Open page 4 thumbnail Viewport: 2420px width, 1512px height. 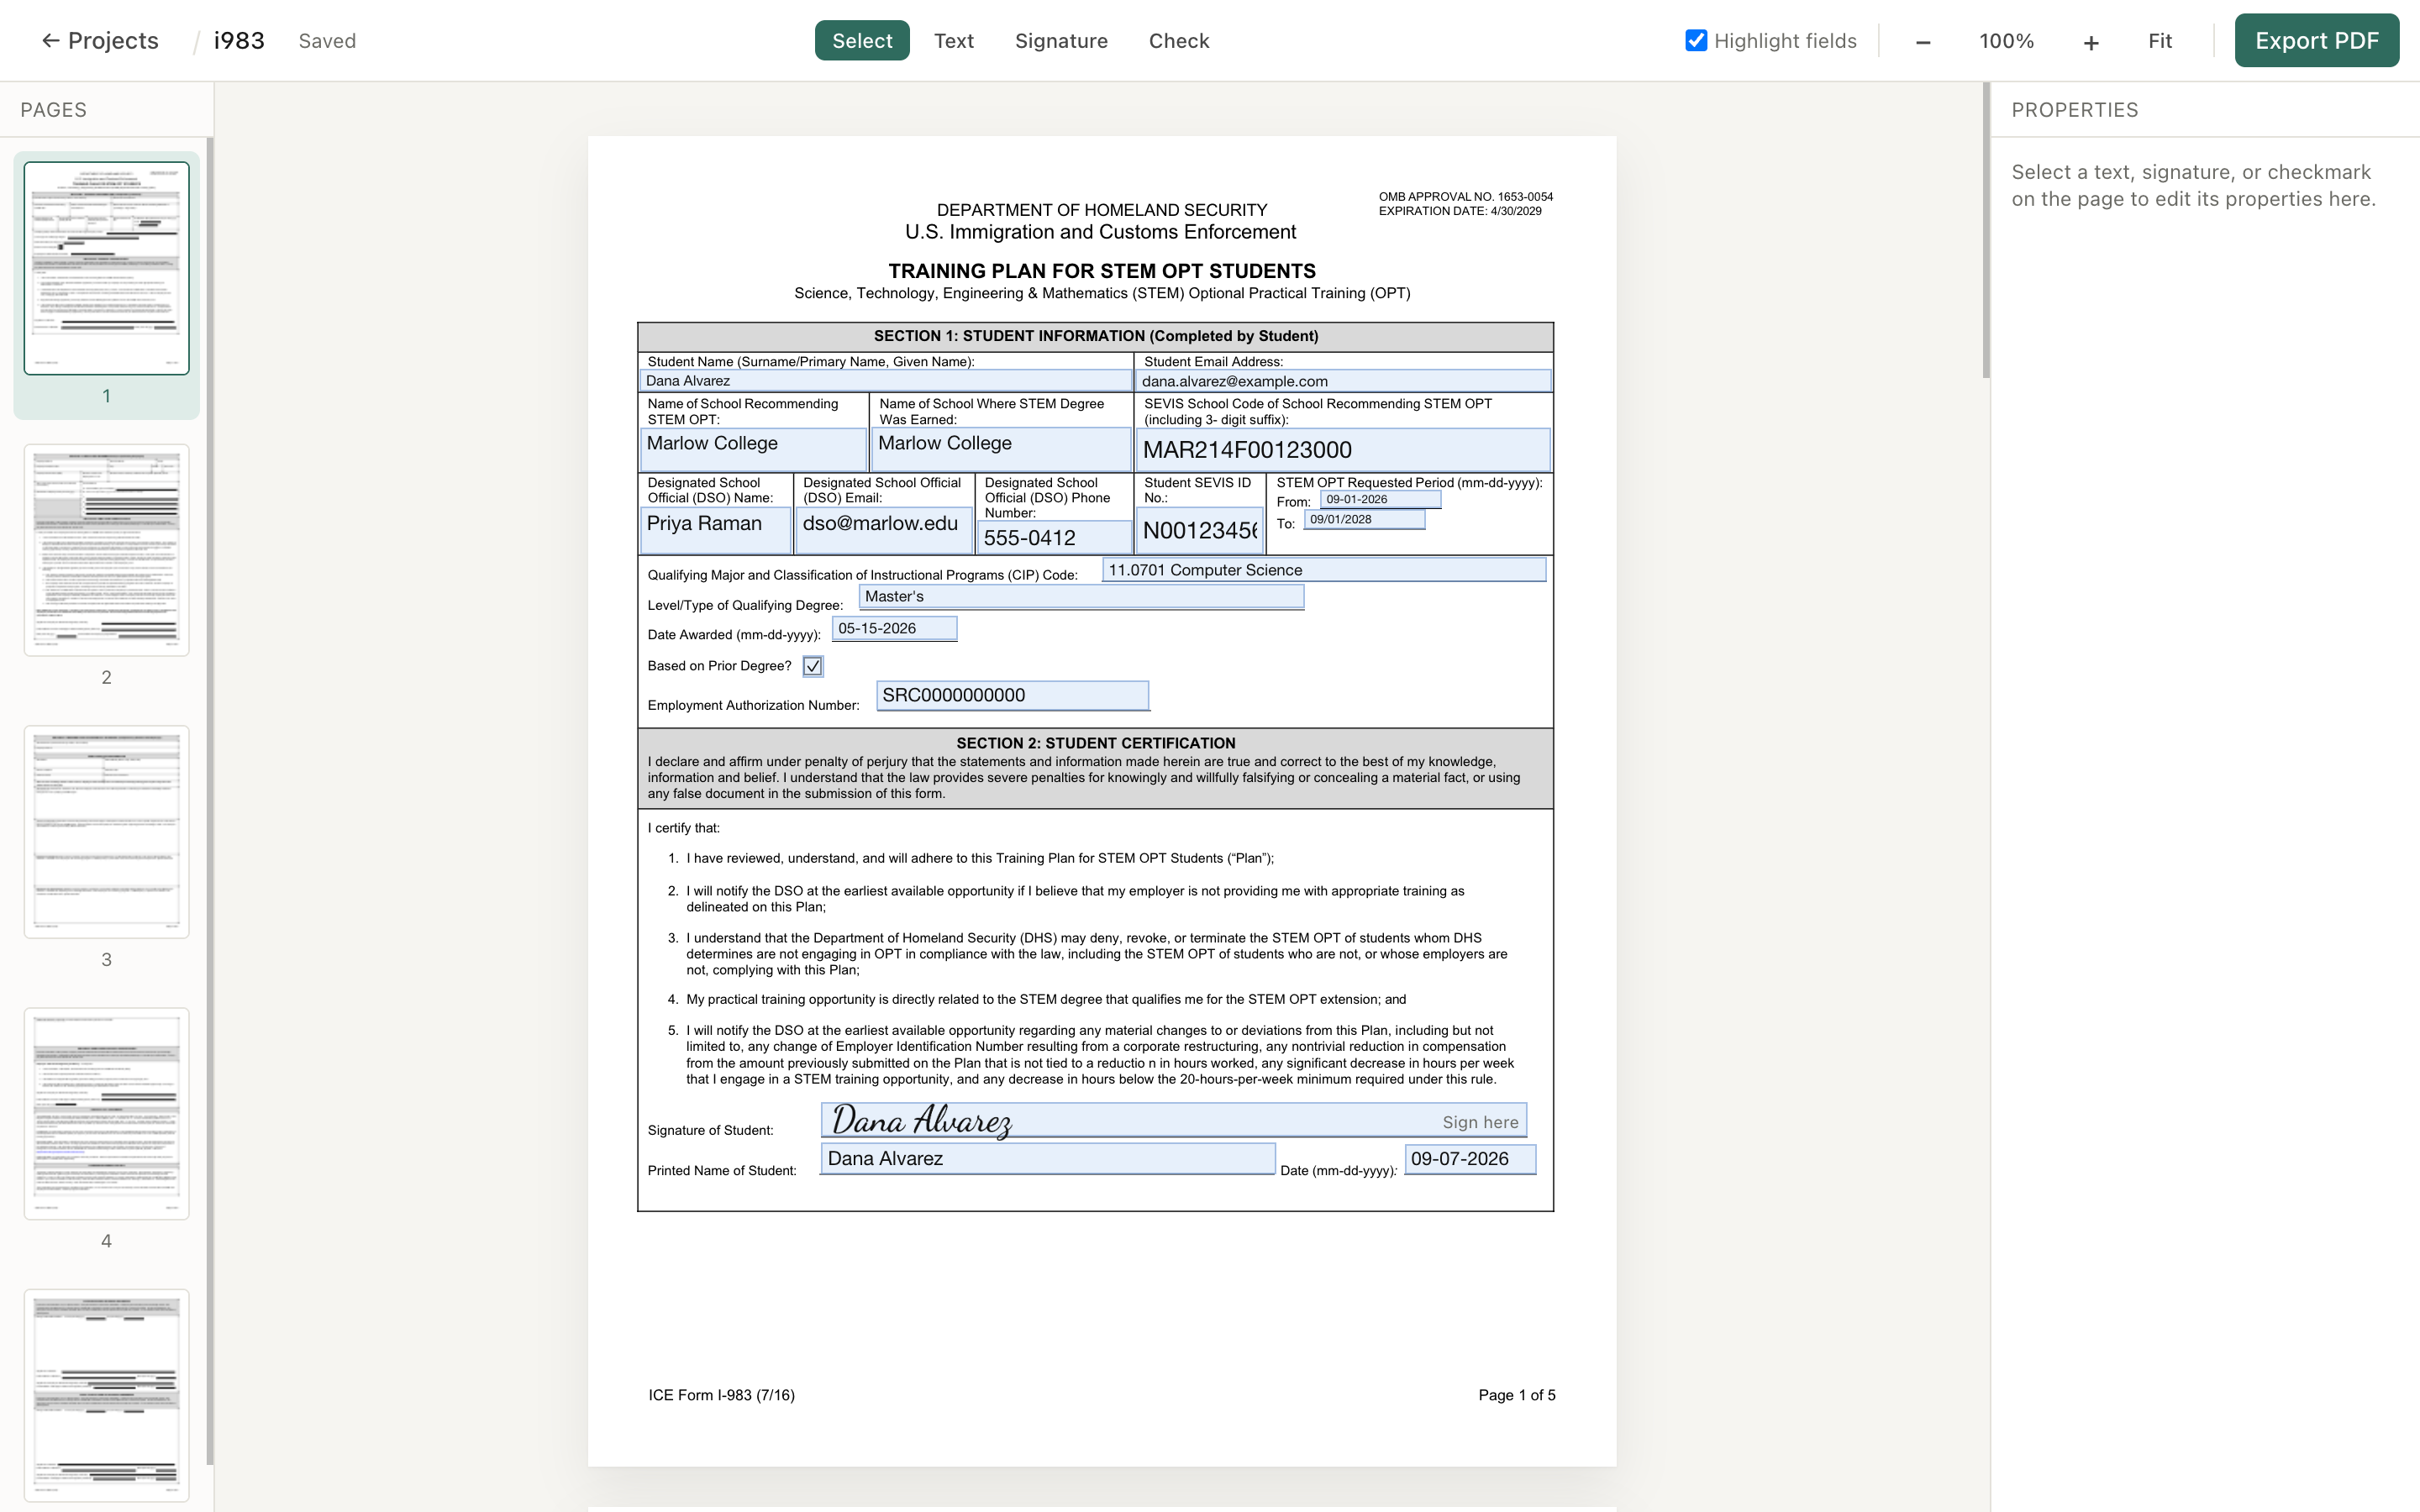(107, 1114)
